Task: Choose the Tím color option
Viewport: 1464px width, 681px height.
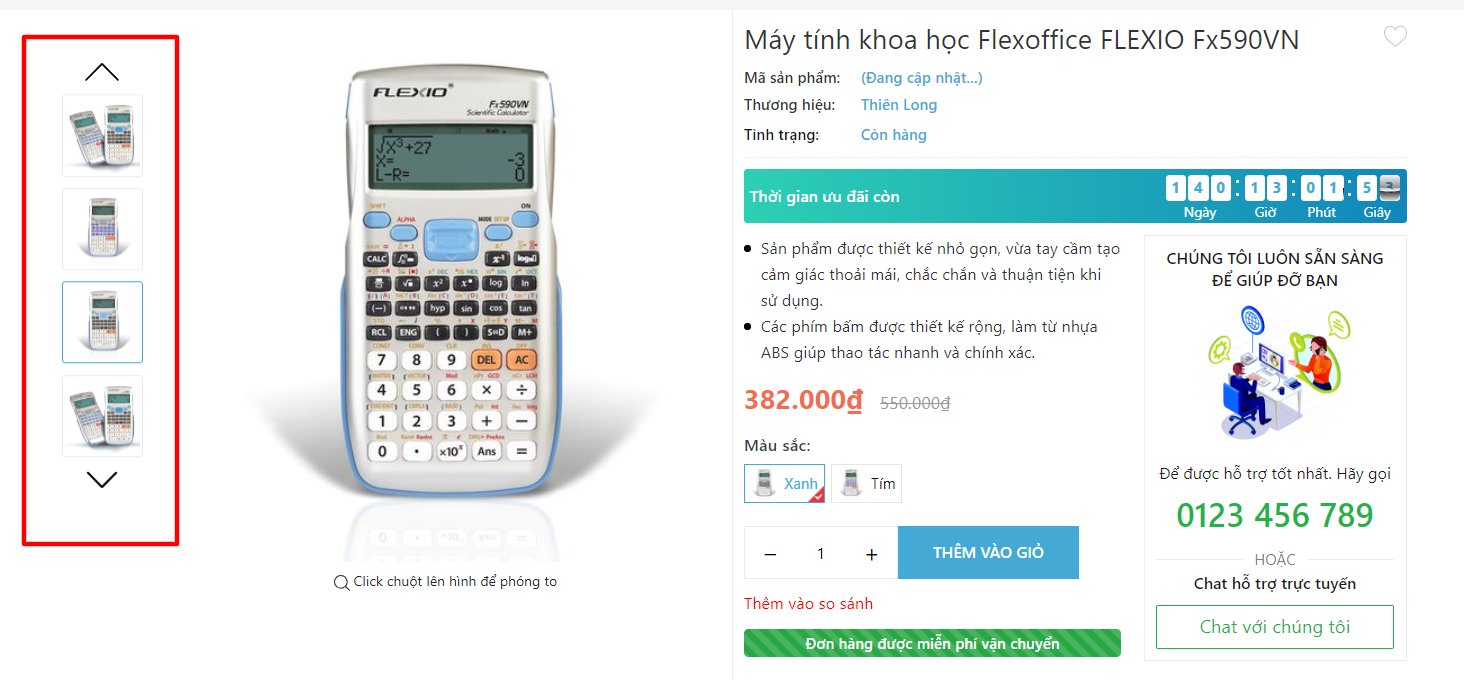Action: 866,484
